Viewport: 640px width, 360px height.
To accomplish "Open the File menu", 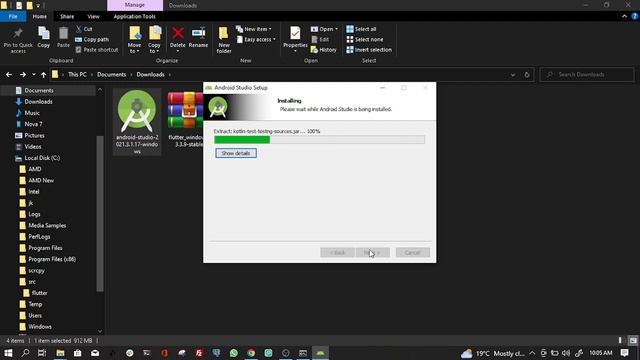I will 13,16.
